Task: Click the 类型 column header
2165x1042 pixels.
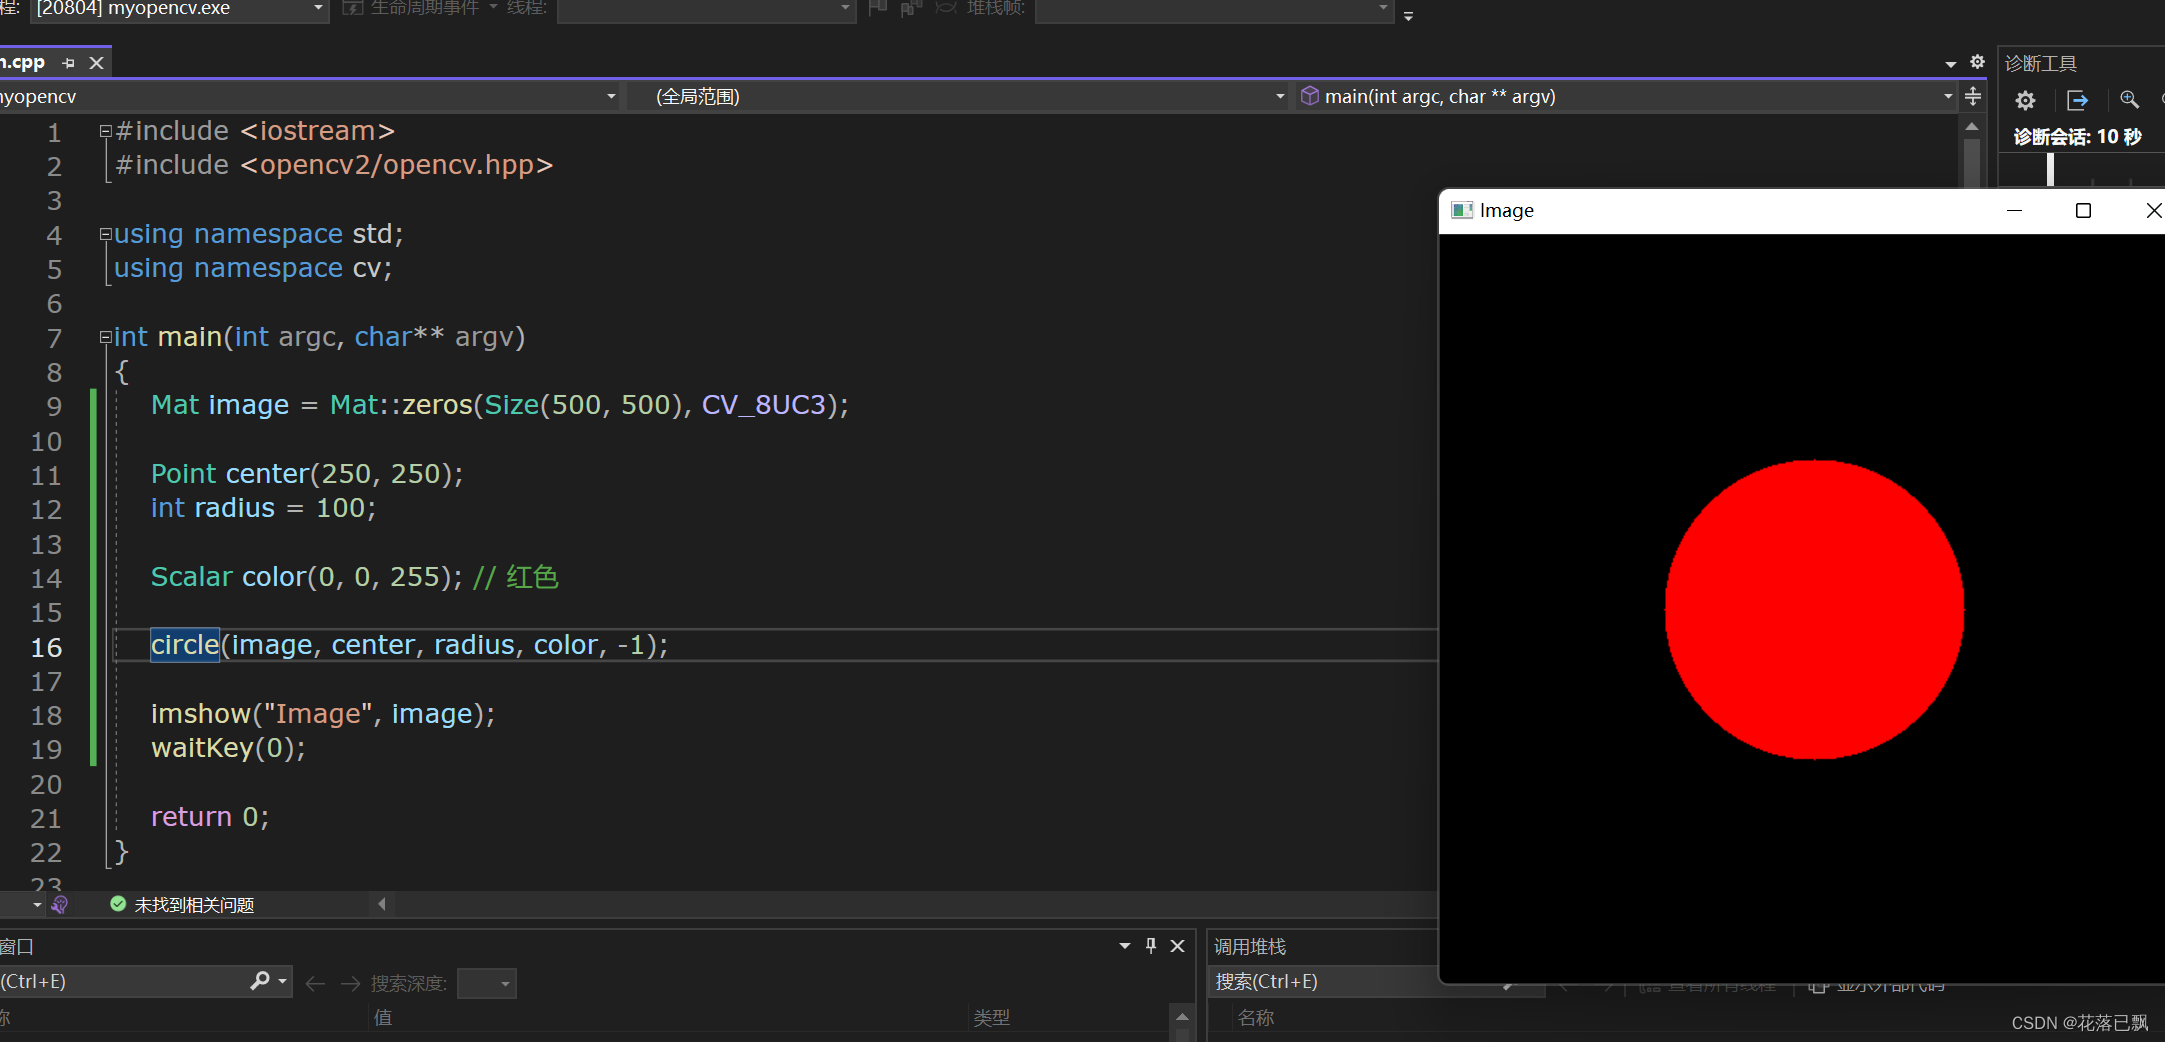Action: click(992, 1017)
